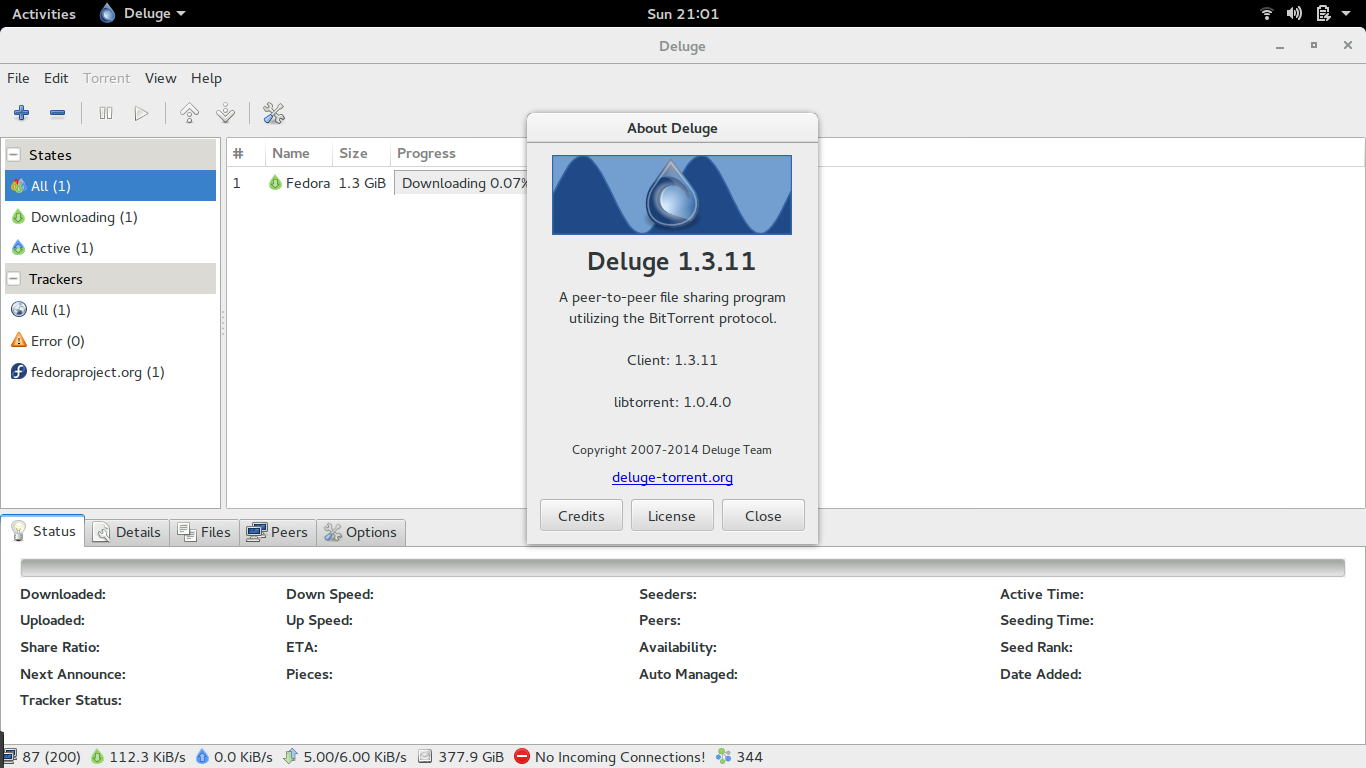This screenshot has width=1366, height=768.
Task: Click the Credits button
Action: click(581, 516)
